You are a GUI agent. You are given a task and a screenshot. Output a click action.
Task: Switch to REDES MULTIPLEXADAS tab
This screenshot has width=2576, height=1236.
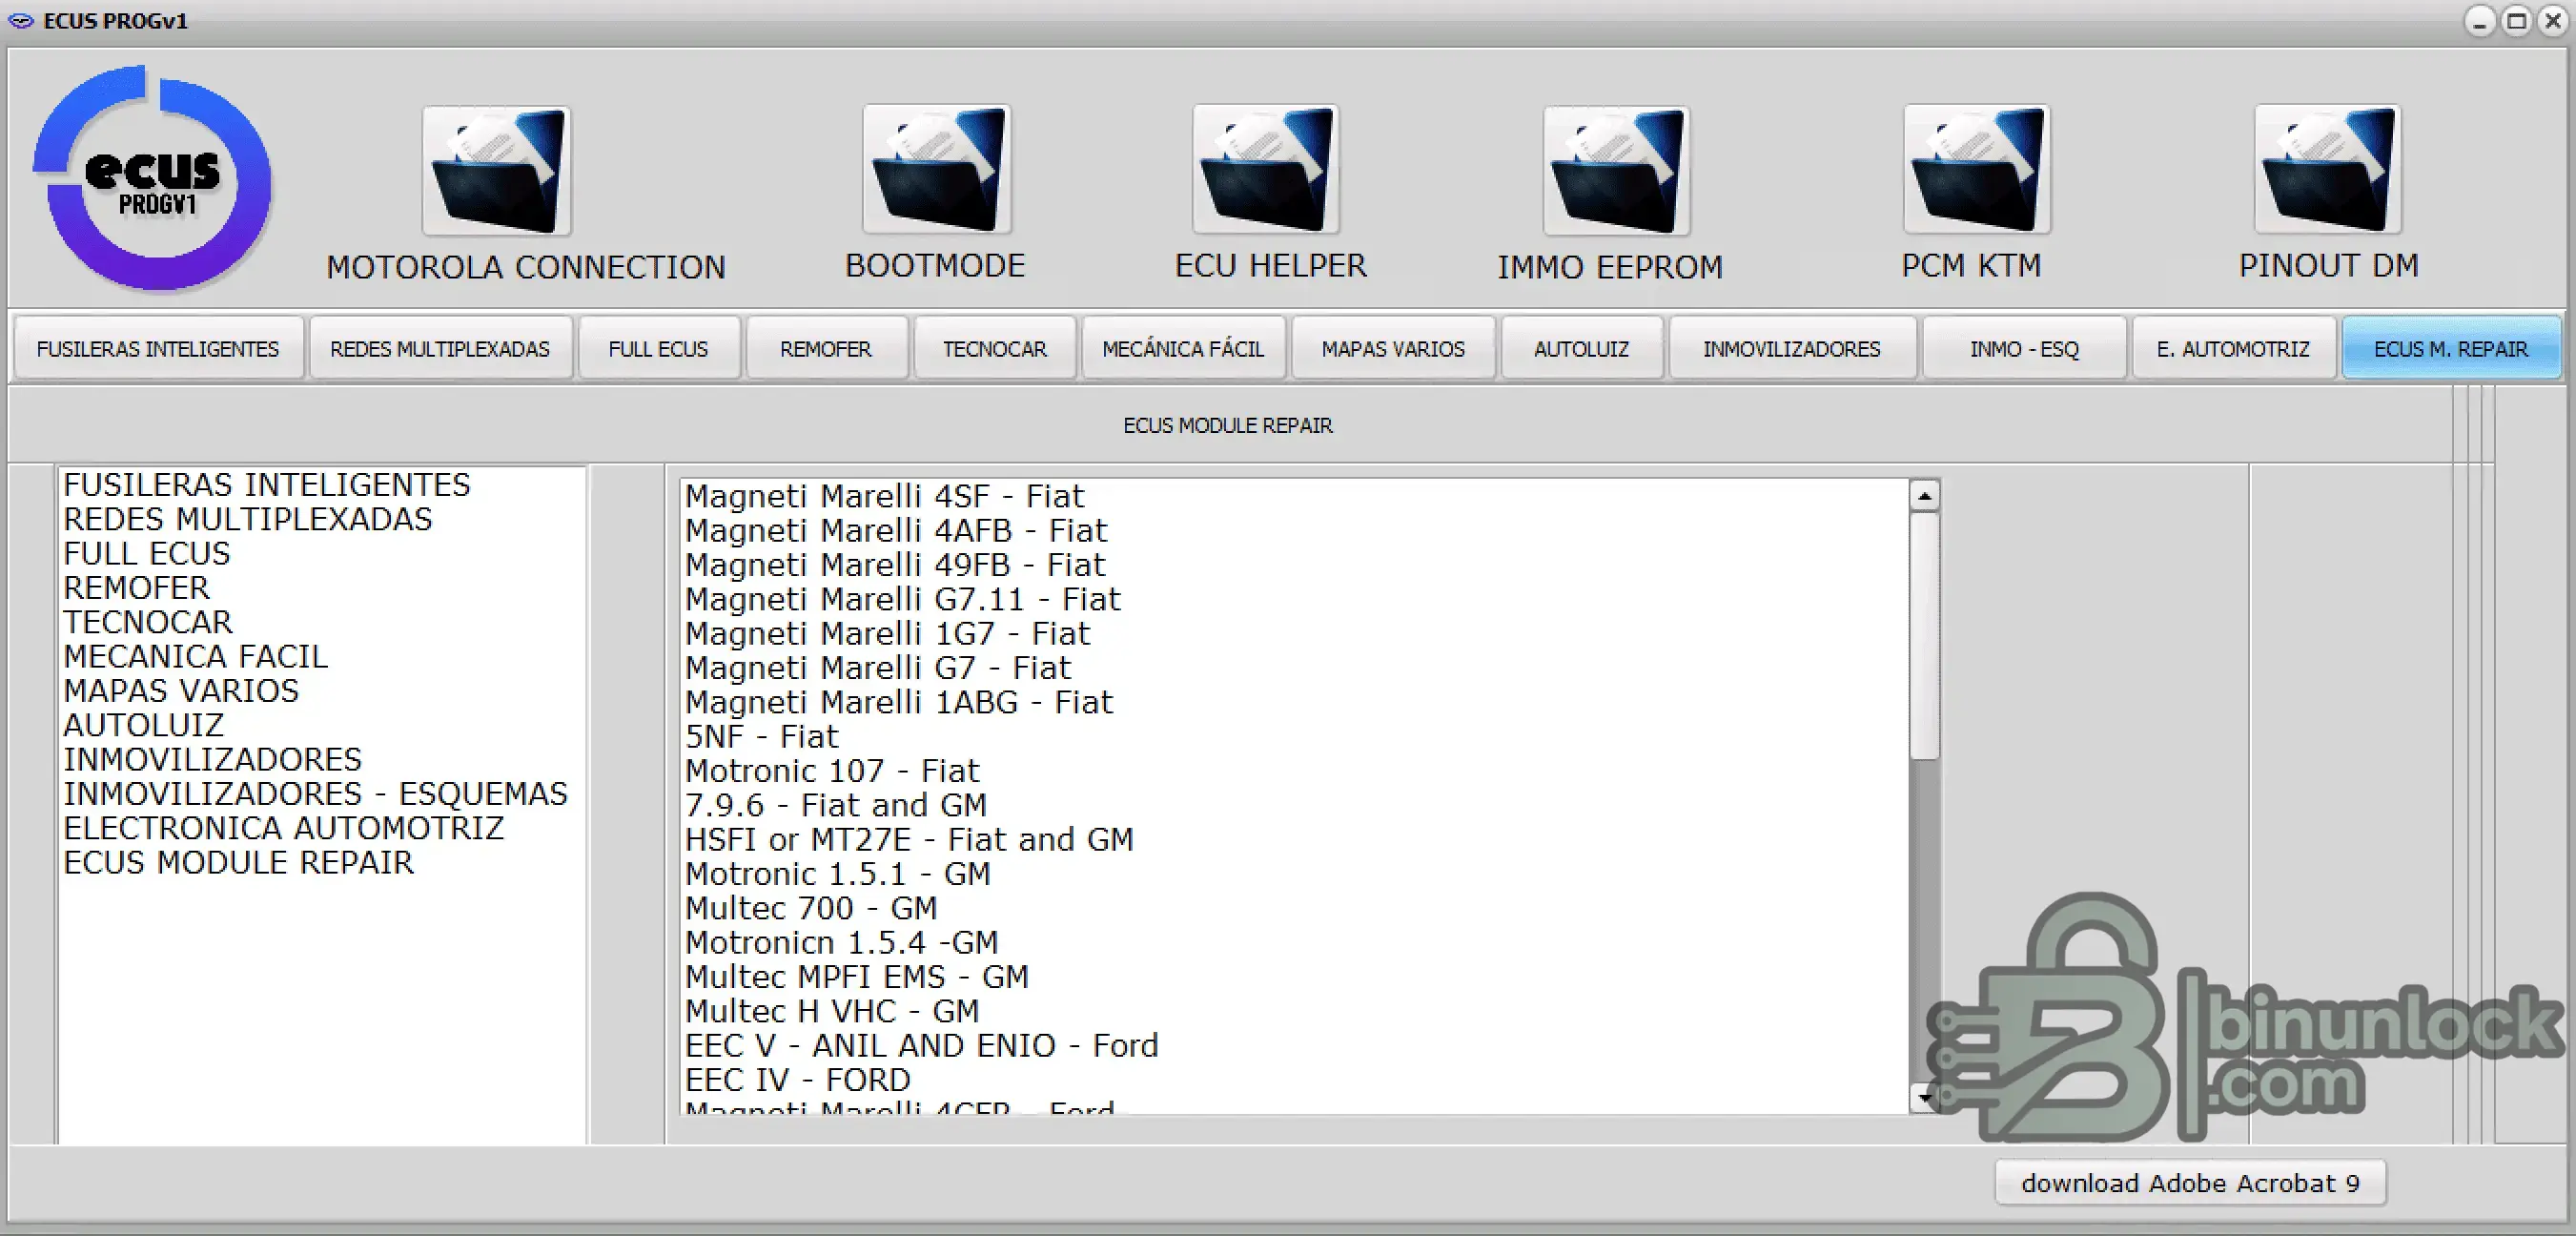click(x=440, y=349)
